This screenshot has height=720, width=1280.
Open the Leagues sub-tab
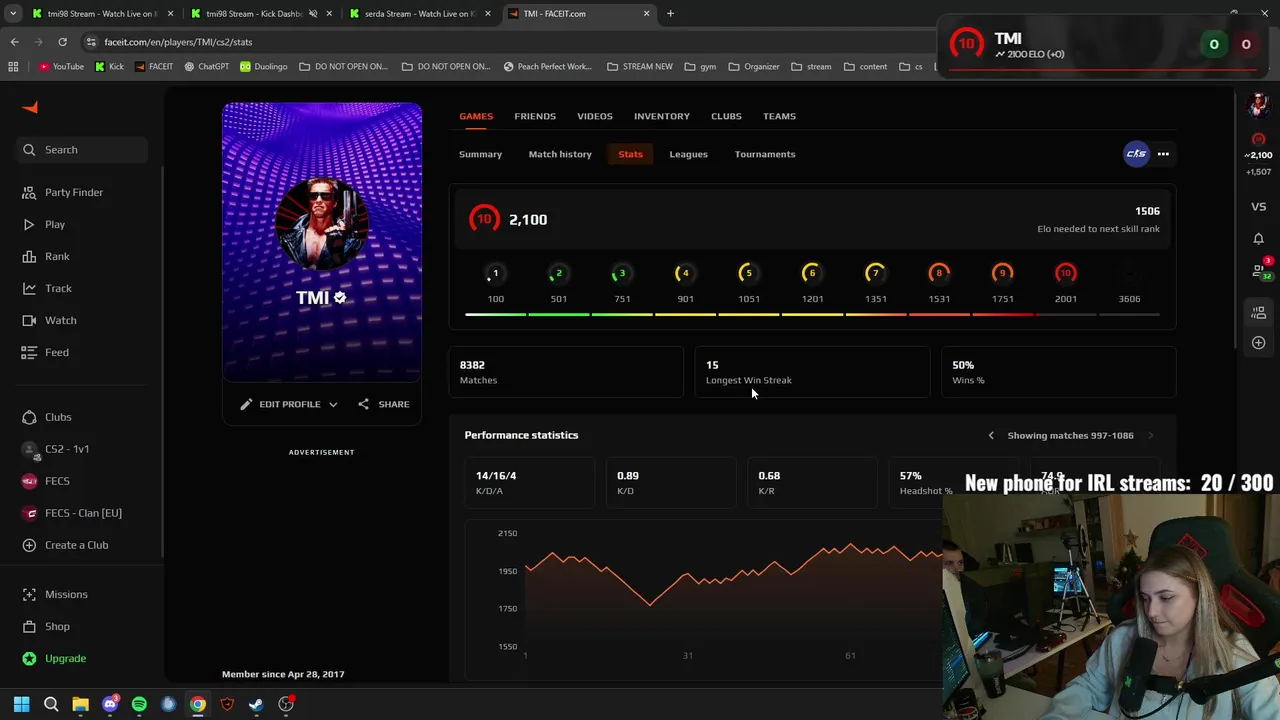tap(688, 154)
